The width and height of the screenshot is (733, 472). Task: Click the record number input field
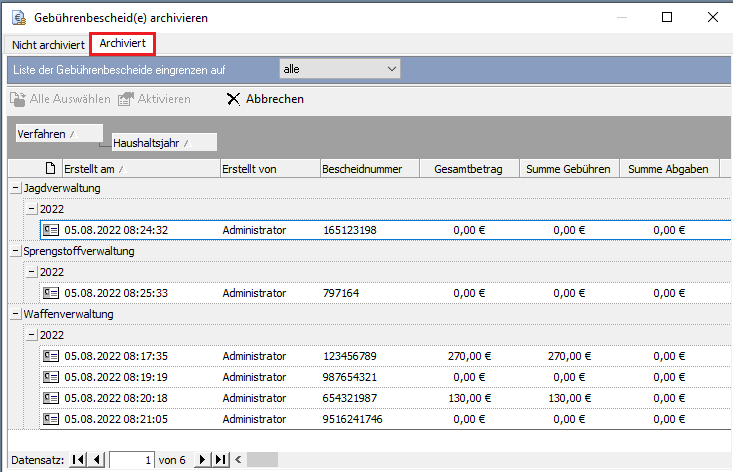tap(132, 460)
